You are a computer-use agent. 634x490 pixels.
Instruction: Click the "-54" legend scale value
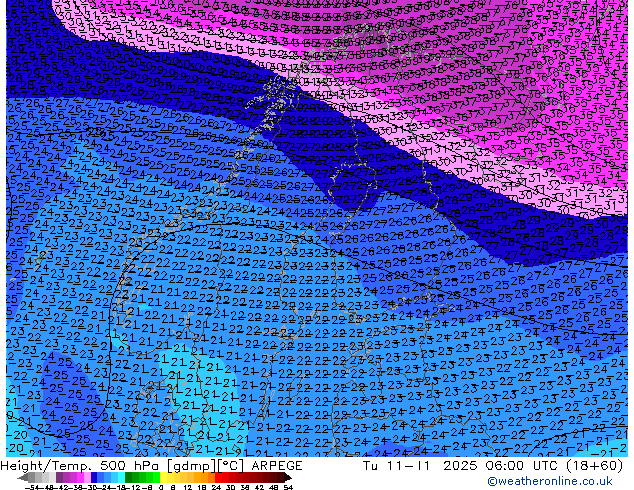click(32, 488)
